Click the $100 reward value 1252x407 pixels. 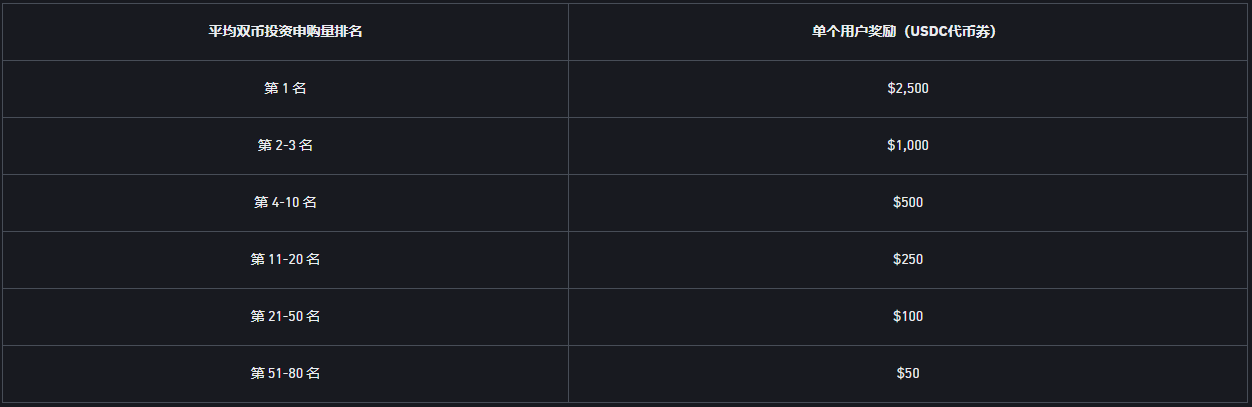(x=908, y=316)
